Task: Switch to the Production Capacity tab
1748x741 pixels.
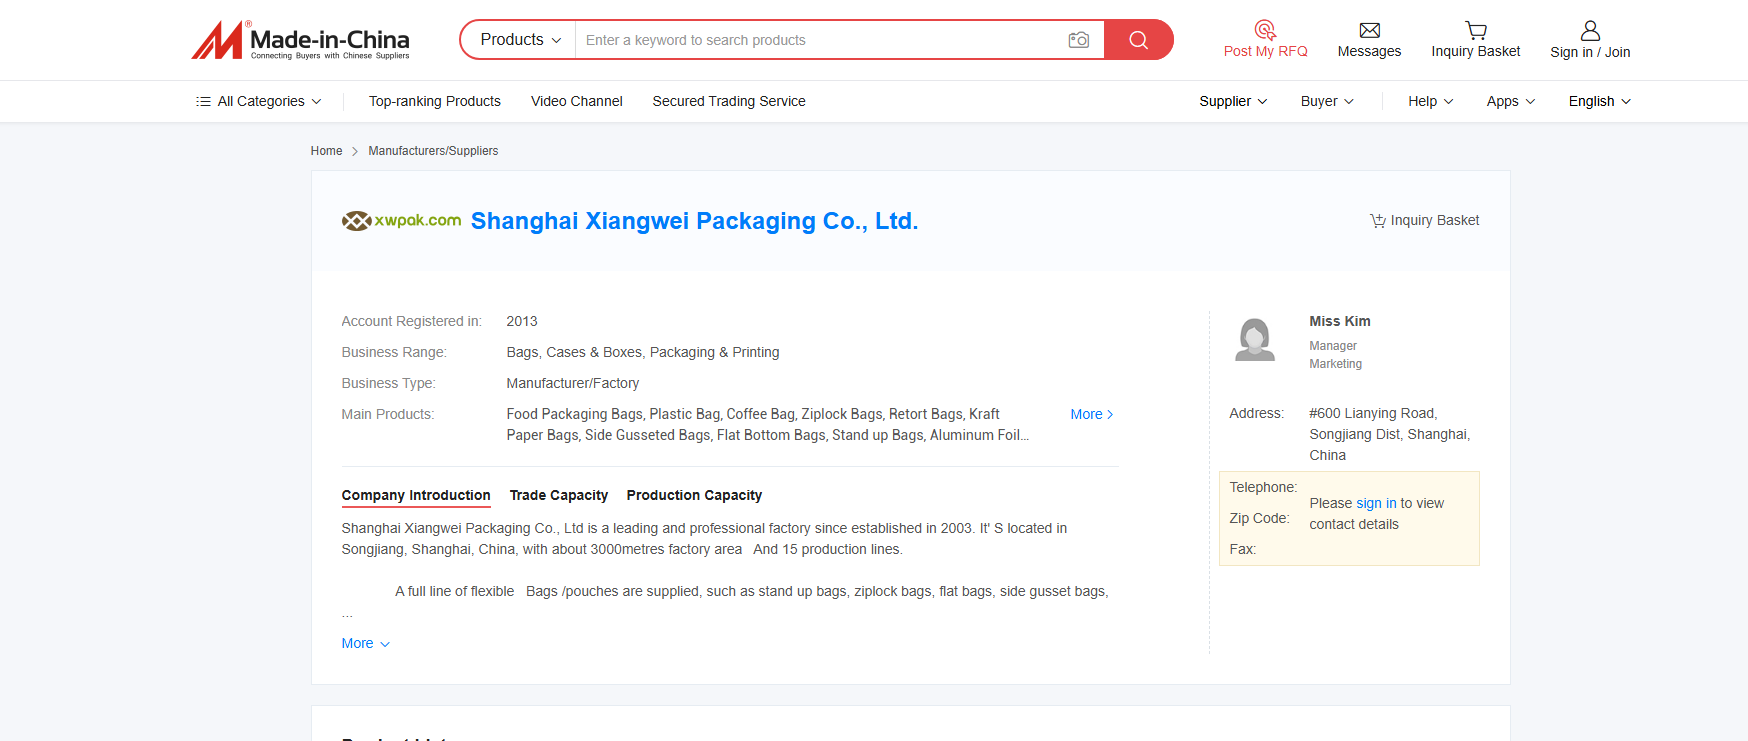Action: pyautogui.click(x=694, y=495)
